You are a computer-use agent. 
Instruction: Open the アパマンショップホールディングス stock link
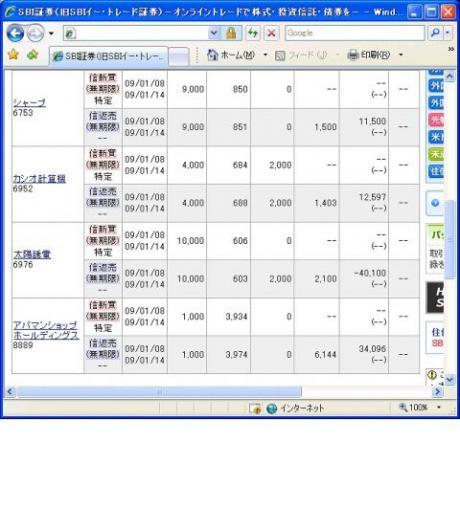tap(46, 330)
